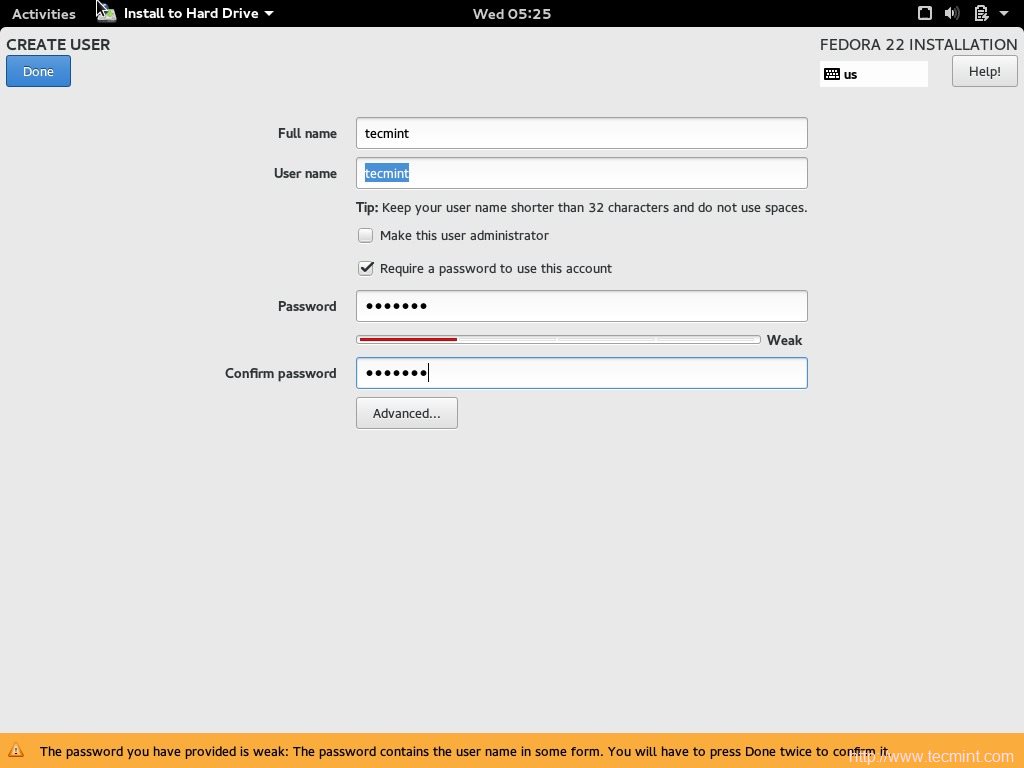1024x768 pixels.
Task: Open the clock Wed 05:25 calendar
Action: coord(512,14)
